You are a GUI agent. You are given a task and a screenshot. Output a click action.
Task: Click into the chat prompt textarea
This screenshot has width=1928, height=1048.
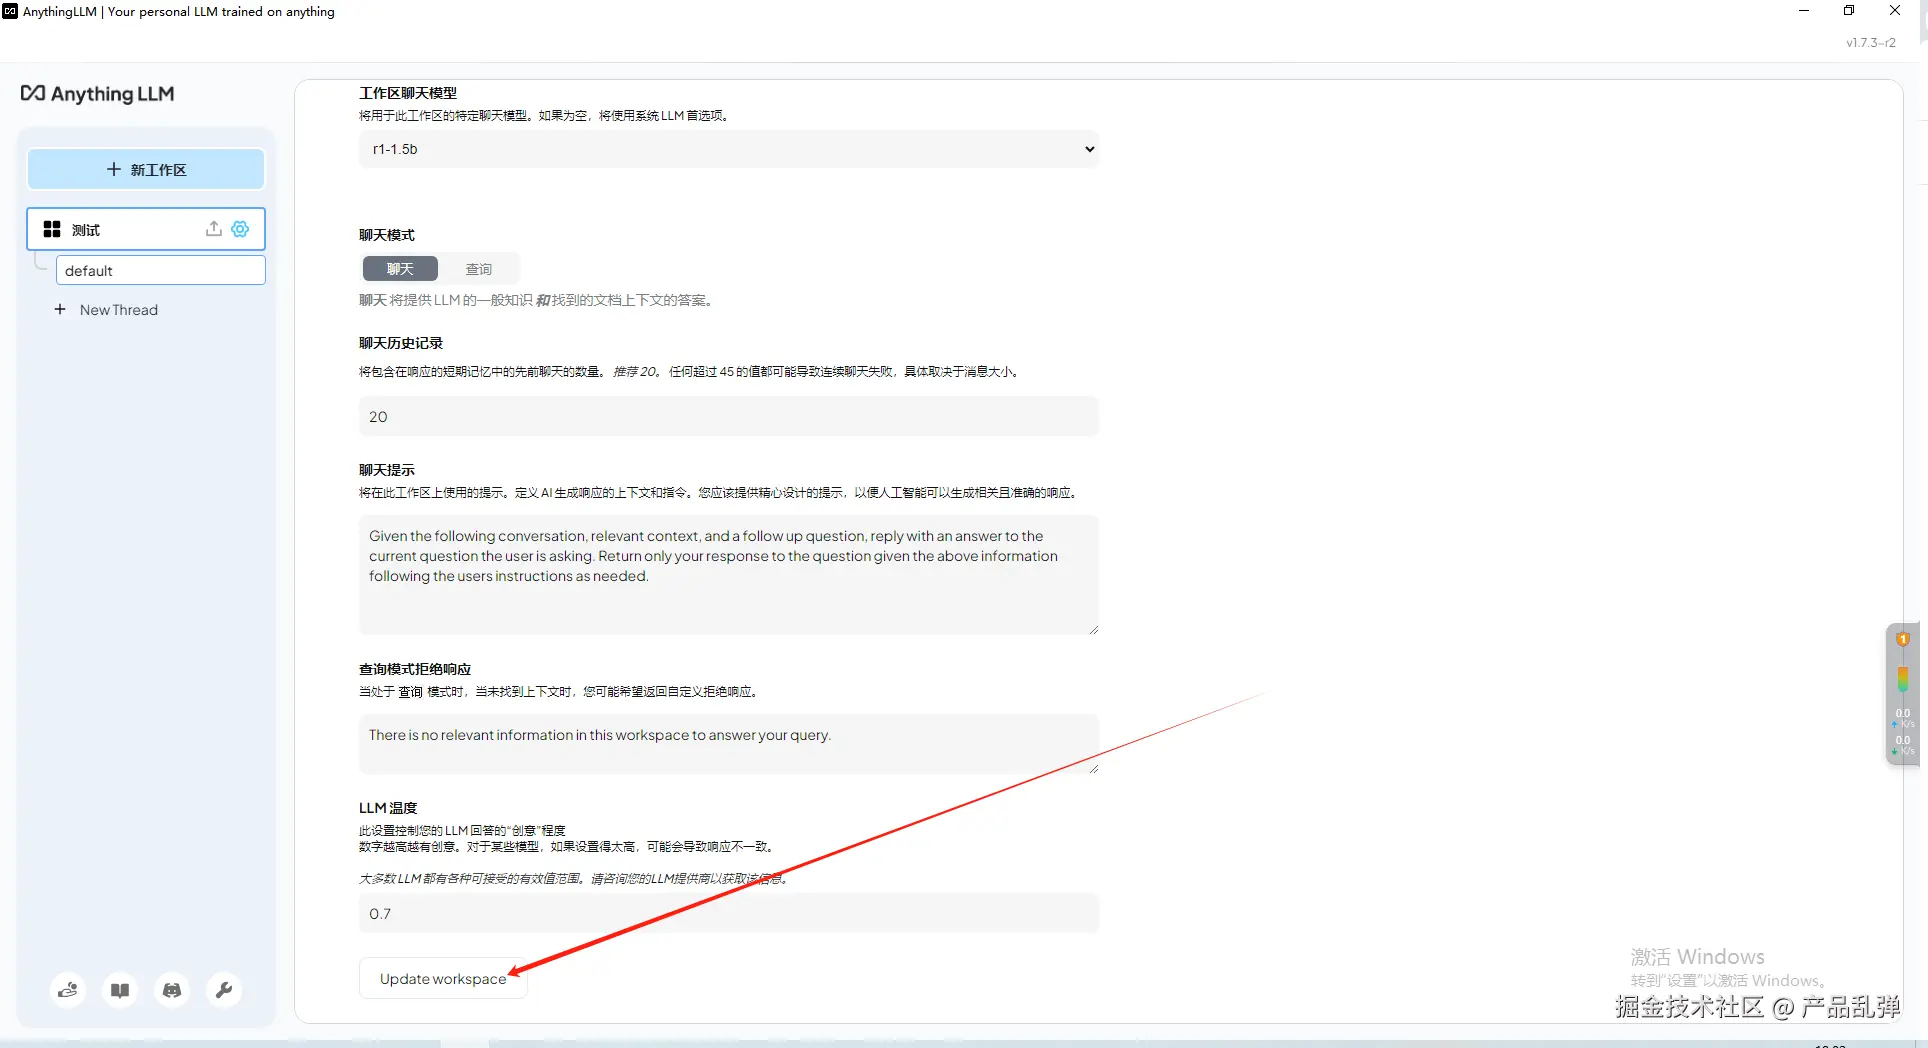click(x=729, y=575)
